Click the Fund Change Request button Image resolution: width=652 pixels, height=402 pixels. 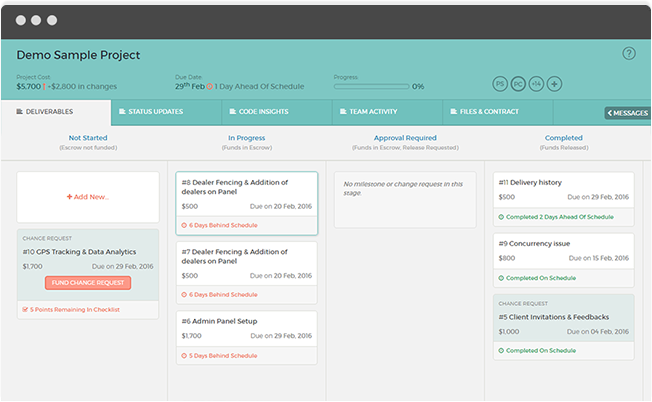tap(88, 283)
